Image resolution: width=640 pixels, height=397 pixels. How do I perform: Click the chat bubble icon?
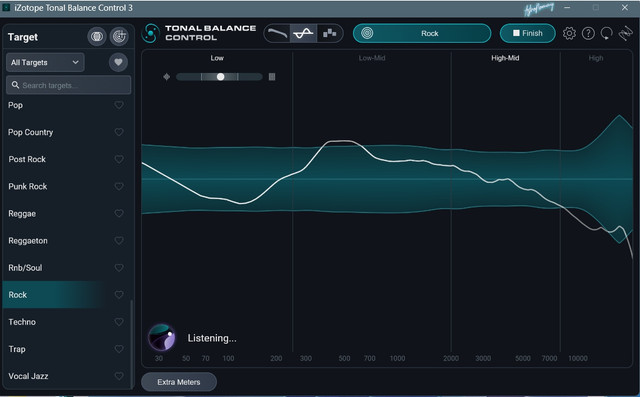pyautogui.click(x=607, y=33)
